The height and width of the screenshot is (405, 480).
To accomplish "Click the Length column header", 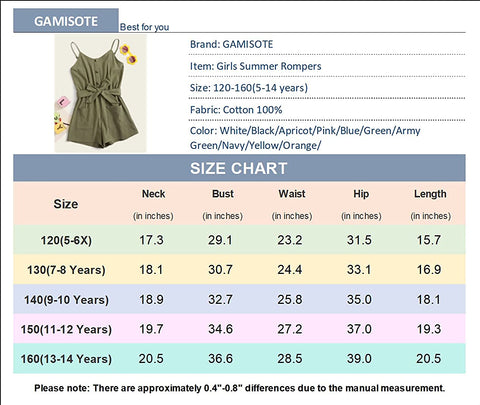I will pyautogui.click(x=430, y=194).
